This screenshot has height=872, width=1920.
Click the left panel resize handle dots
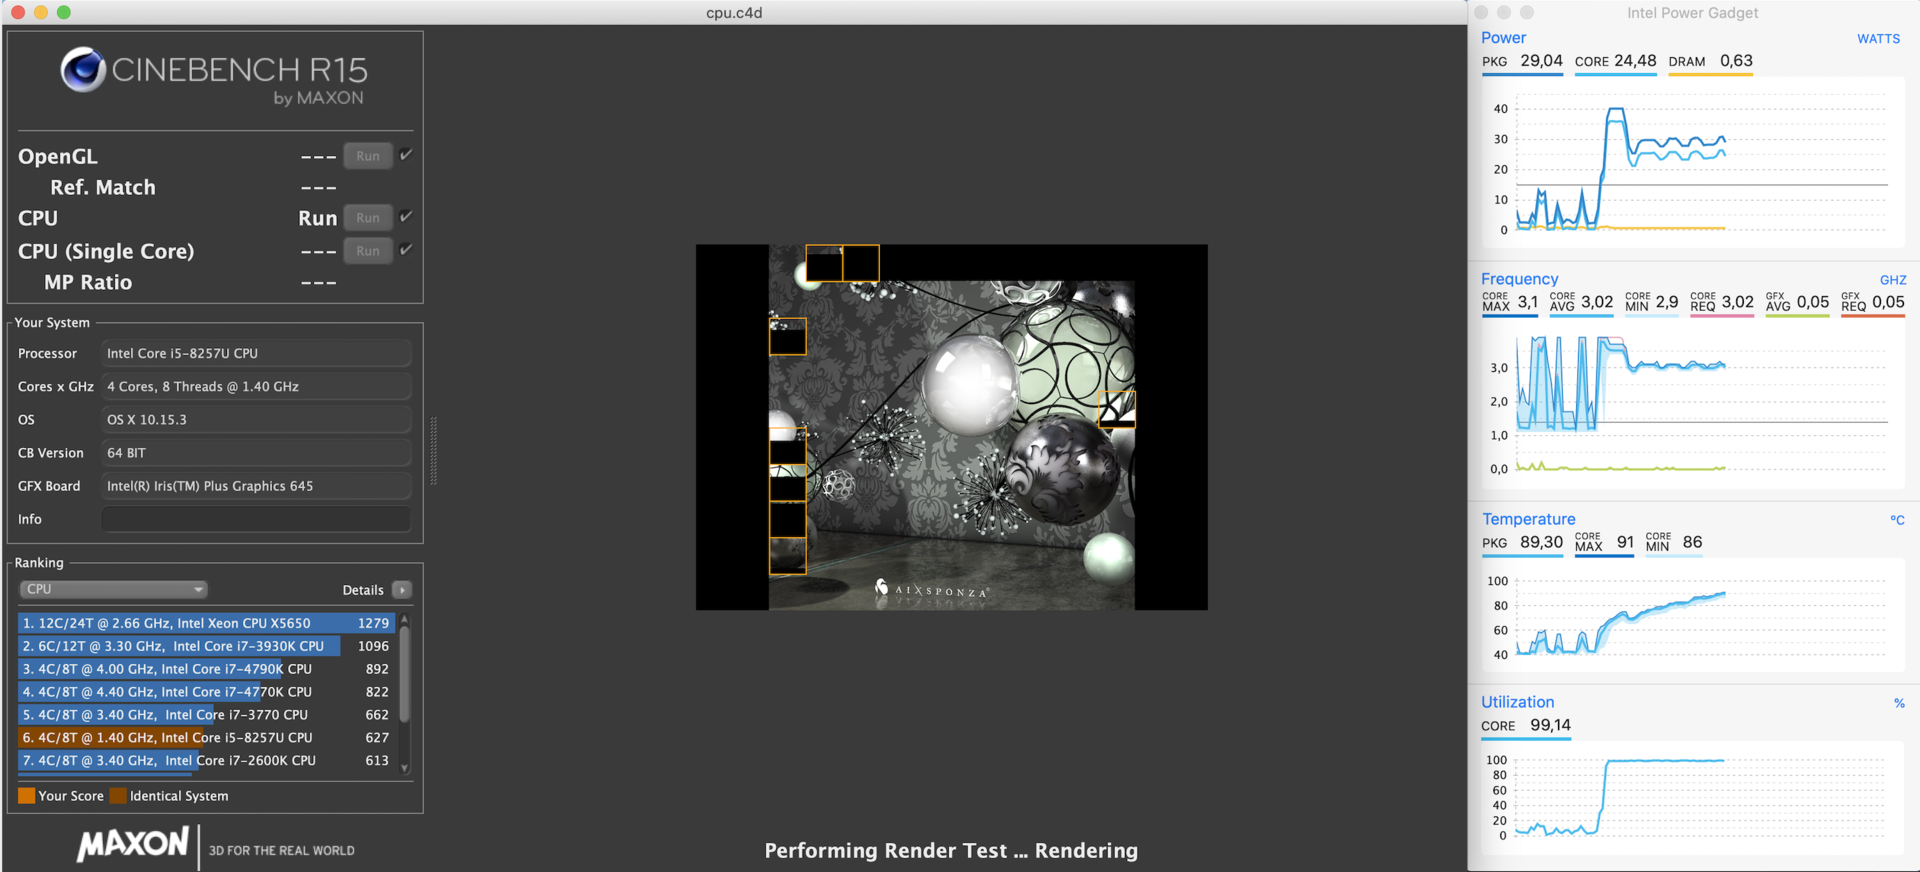tap(433, 451)
